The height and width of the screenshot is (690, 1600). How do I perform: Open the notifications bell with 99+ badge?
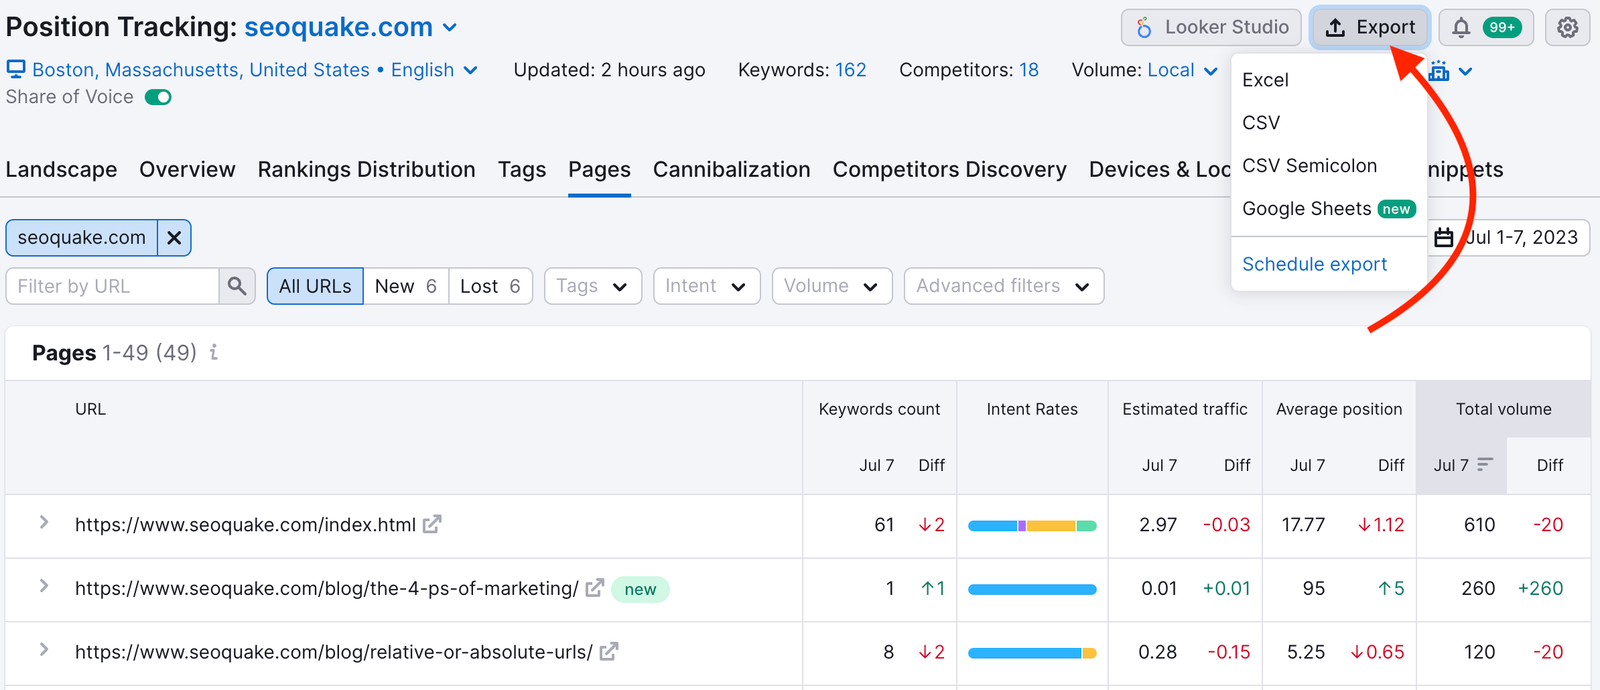(1486, 28)
